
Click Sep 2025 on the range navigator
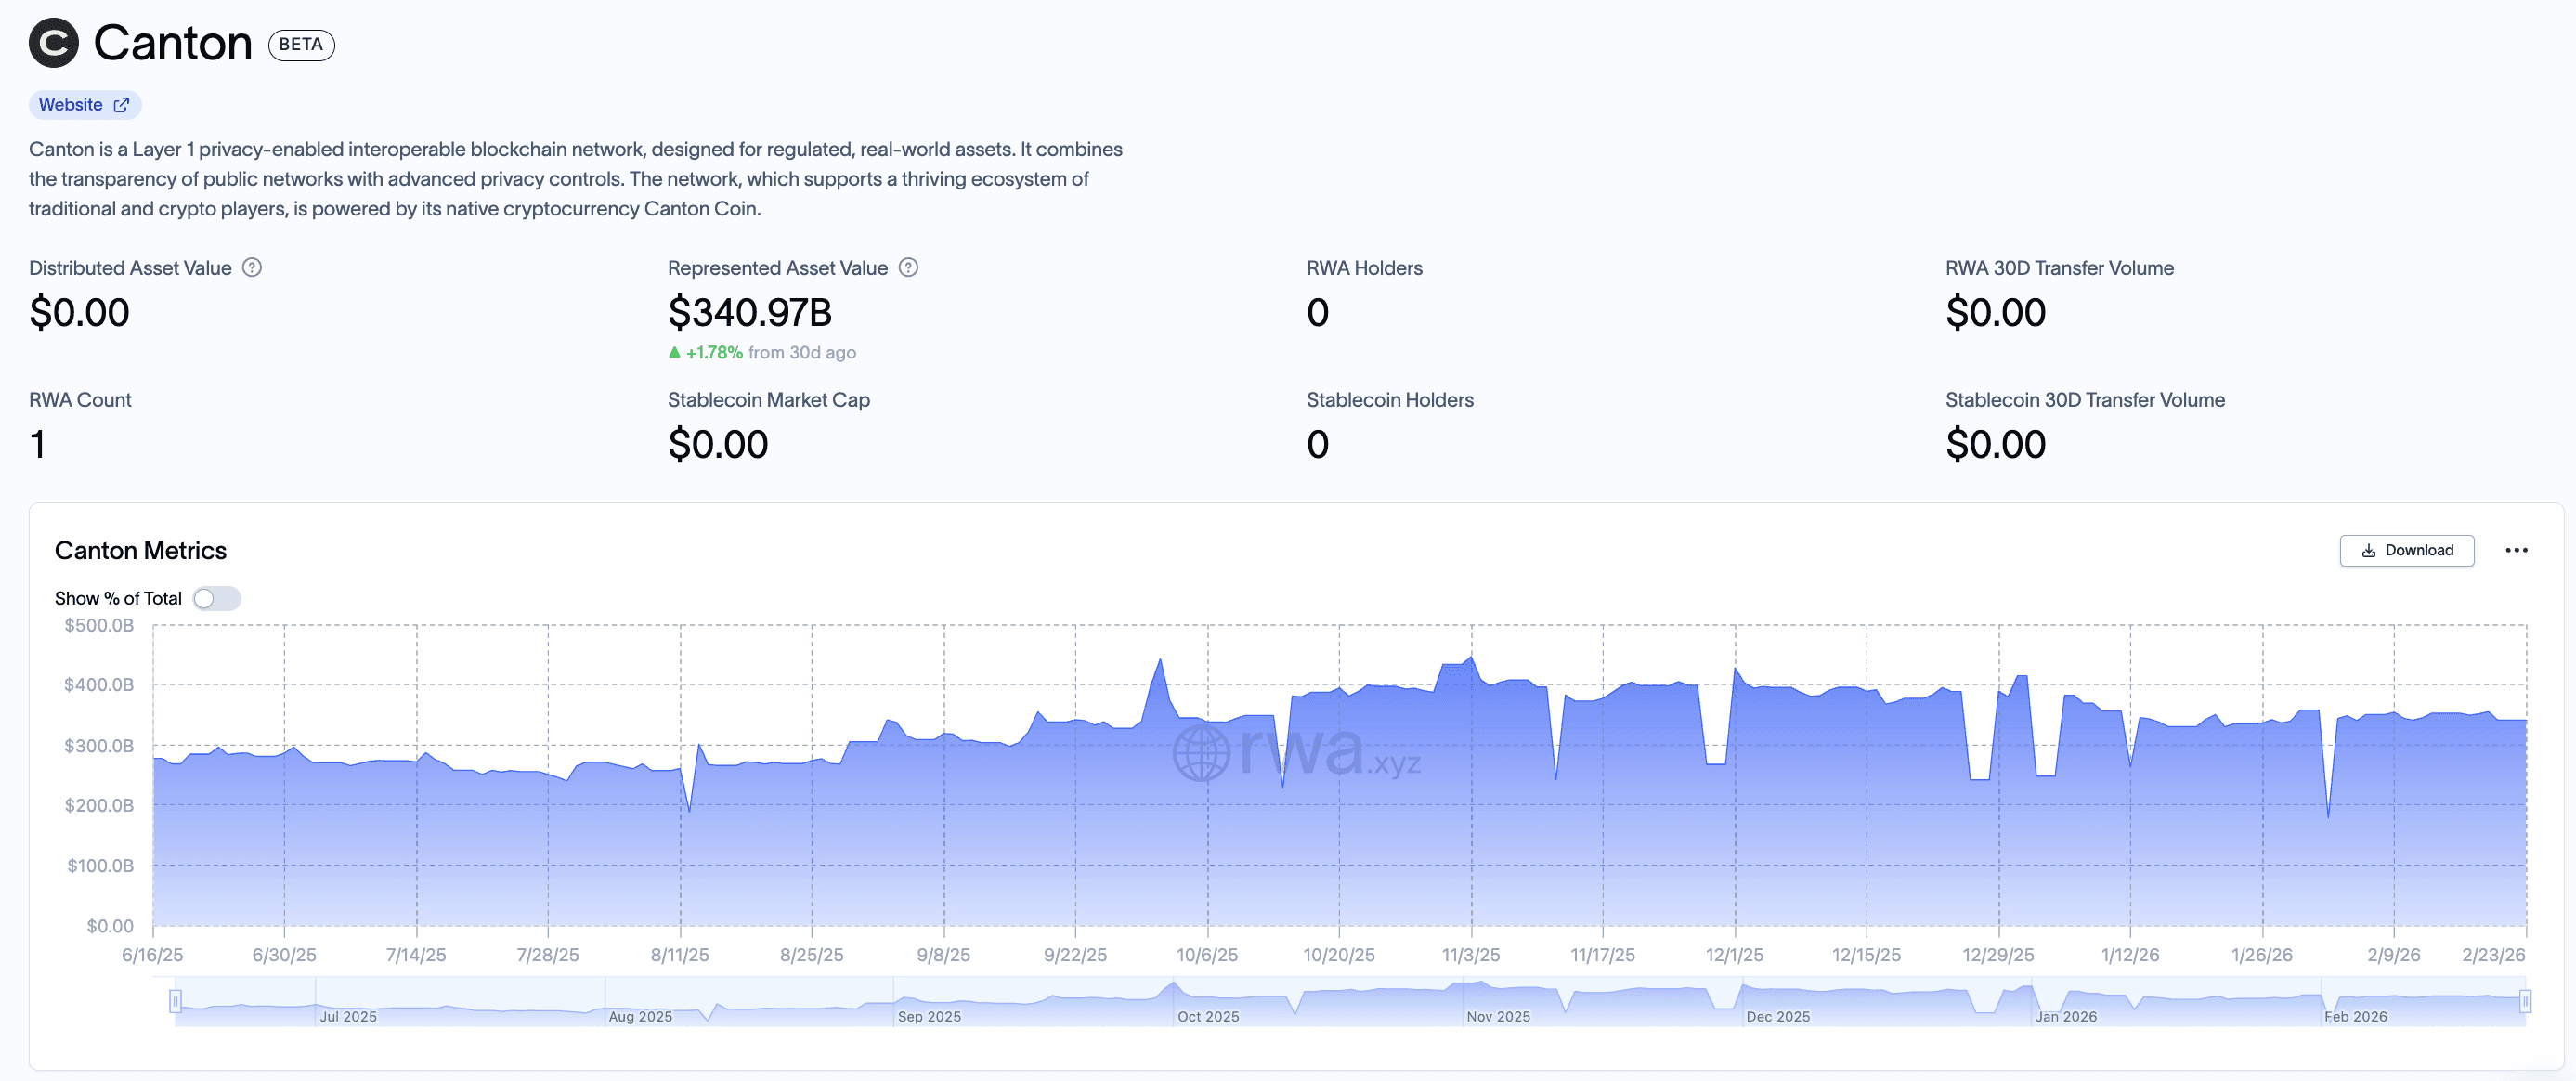click(x=929, y=1016)
